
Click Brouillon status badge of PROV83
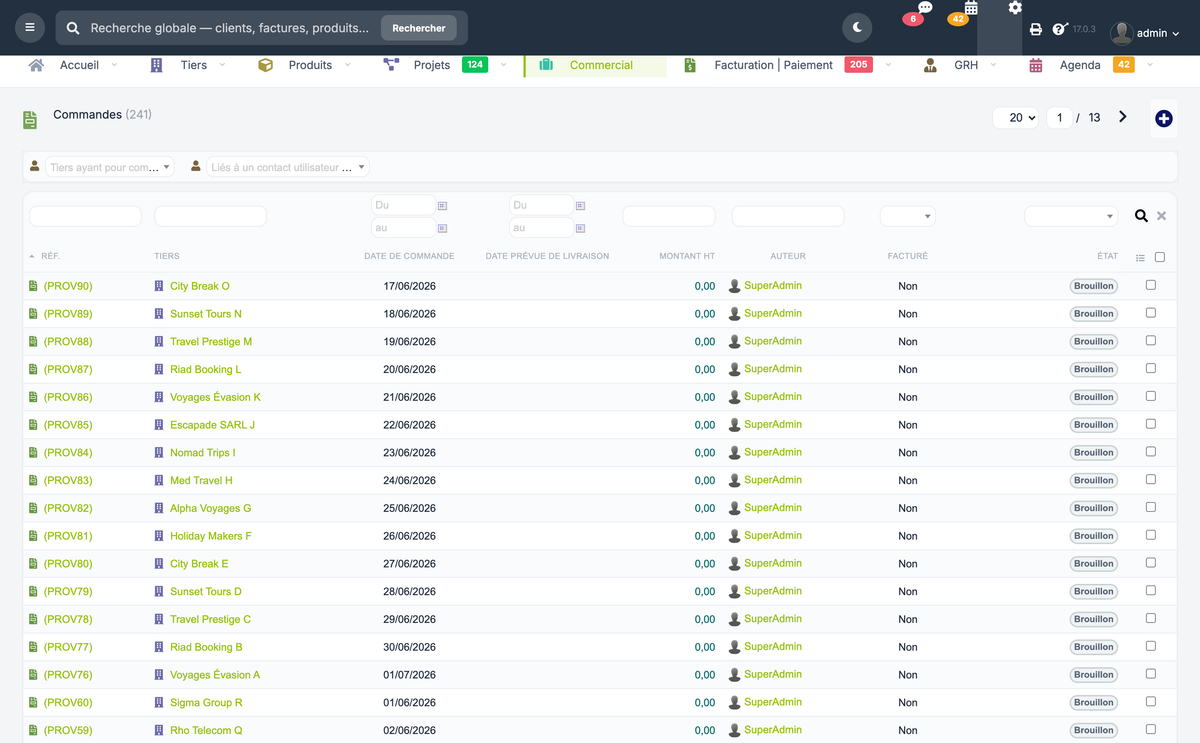[1093, 480]
